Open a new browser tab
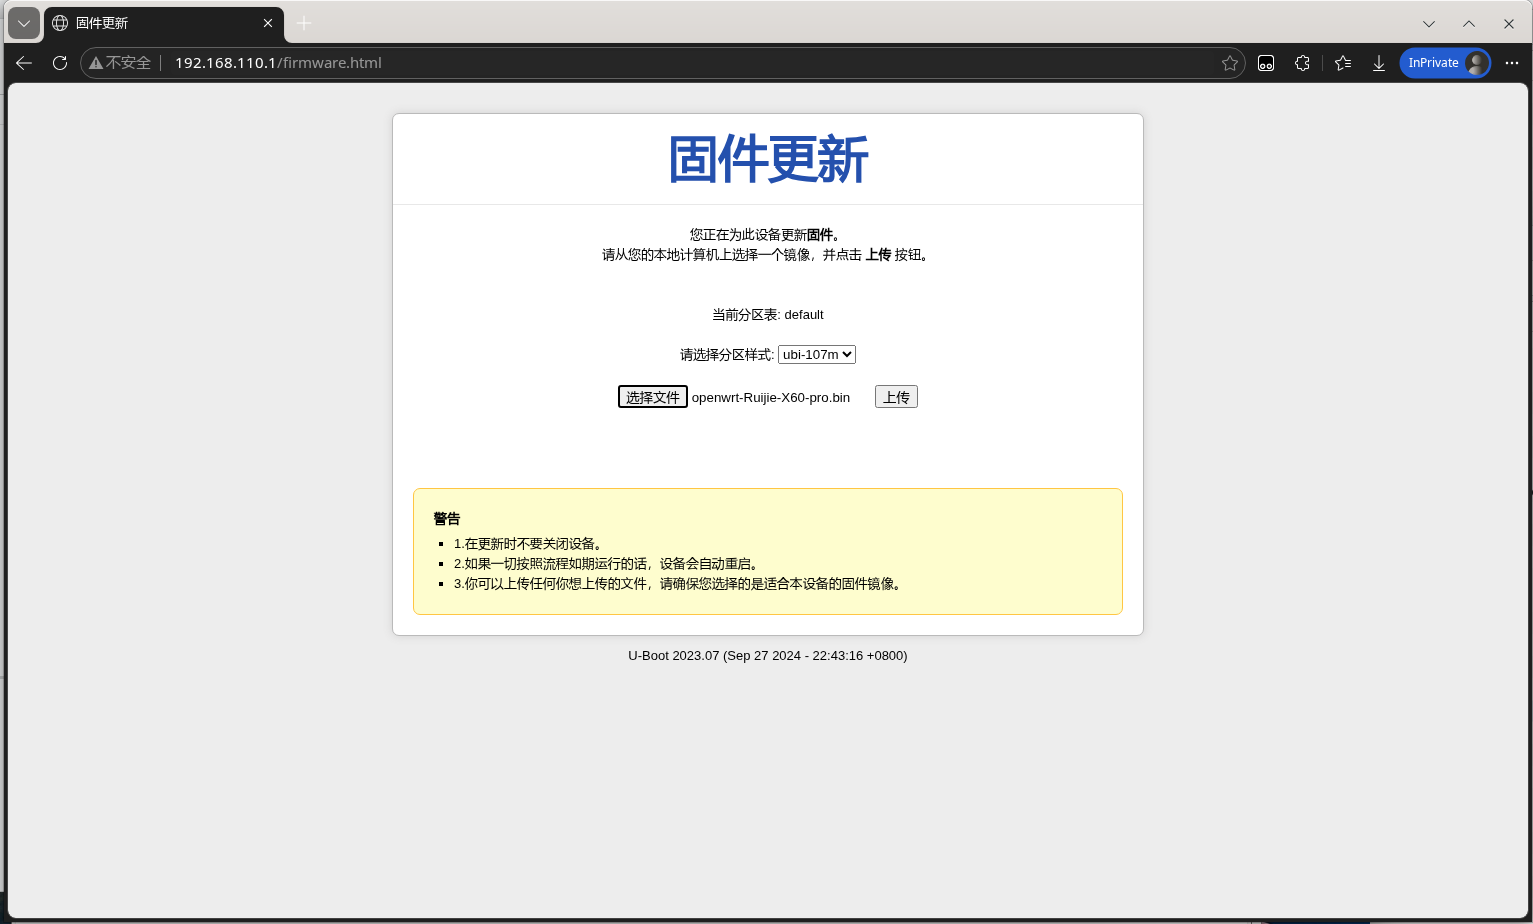The height and width of the screenshot is (924, 1533). pyautogui.click(x=303, y=23)
